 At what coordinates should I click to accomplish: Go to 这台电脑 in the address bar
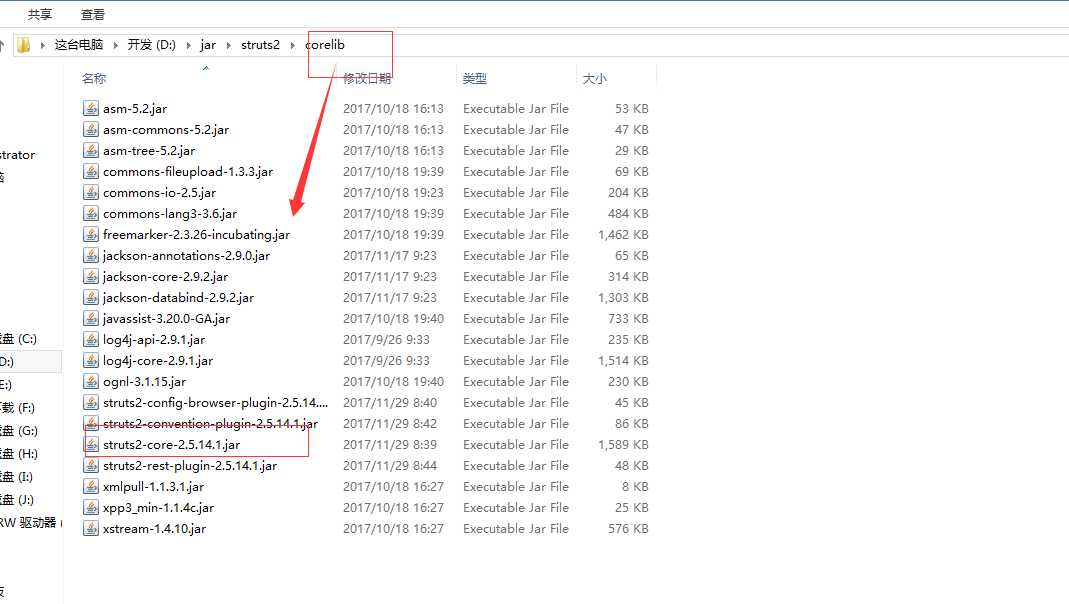point(79,45)
